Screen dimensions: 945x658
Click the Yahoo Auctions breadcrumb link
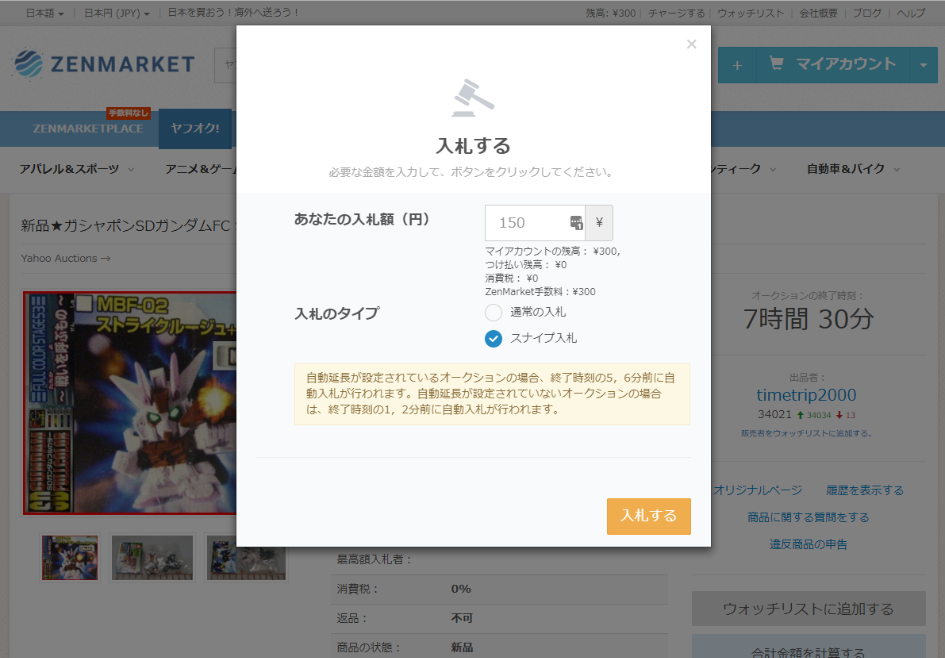coord(65,258)
